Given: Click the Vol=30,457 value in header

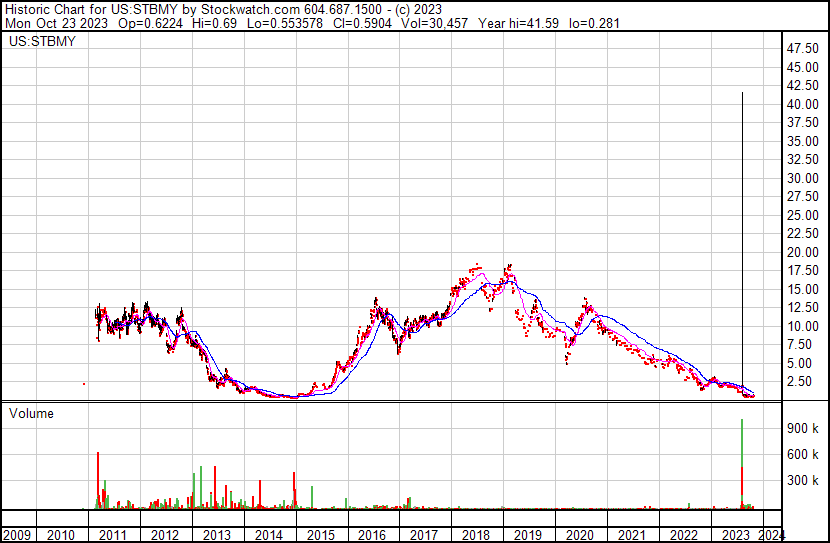Looking at the screenshot, I should pyautogui.click(x=434, y=23).
